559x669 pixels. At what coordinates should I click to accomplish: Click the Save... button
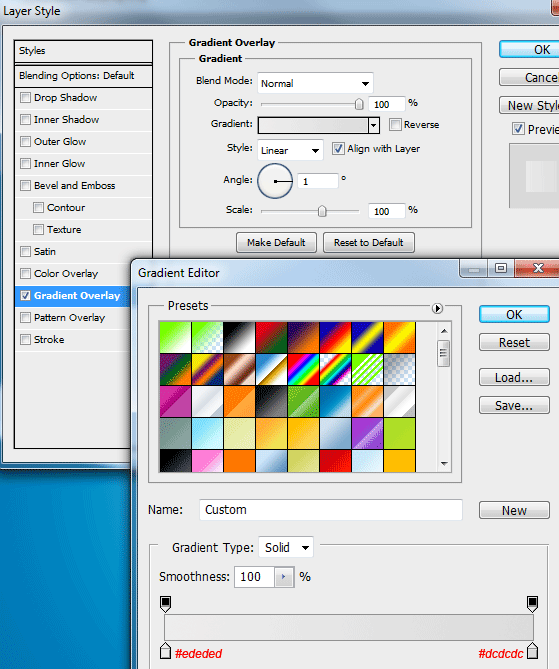(x=514, y=405)
